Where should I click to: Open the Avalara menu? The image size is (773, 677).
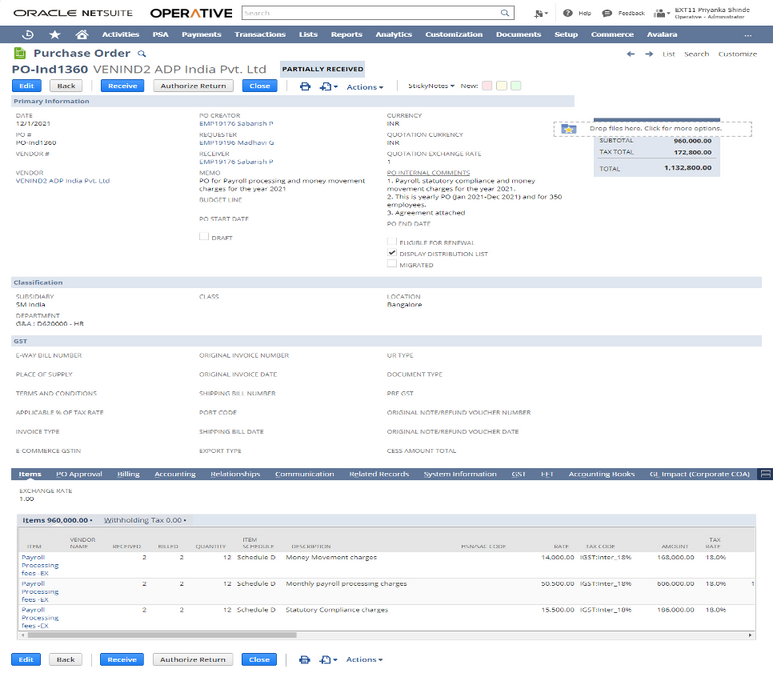(x=662, y=35)
